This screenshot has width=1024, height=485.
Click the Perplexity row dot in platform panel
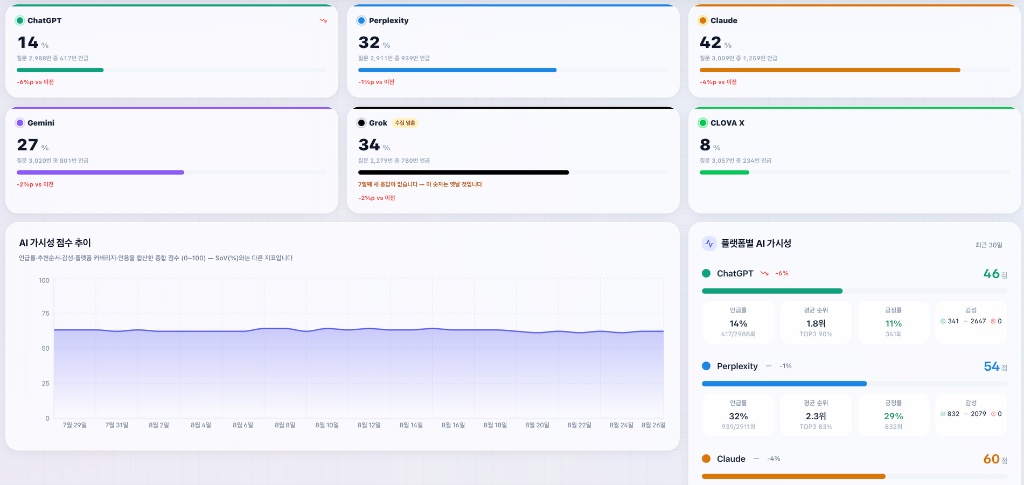pos(706,366)
